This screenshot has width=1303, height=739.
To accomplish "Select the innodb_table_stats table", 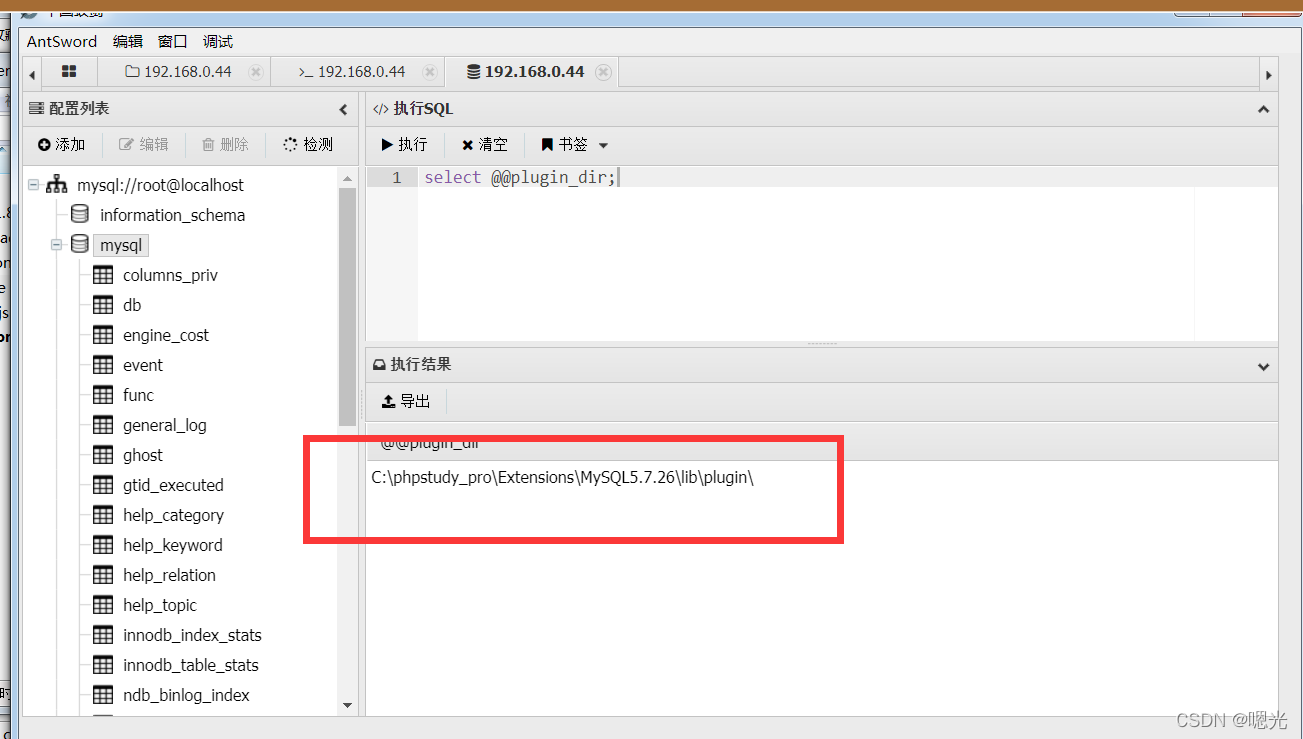I will point(191,665).
